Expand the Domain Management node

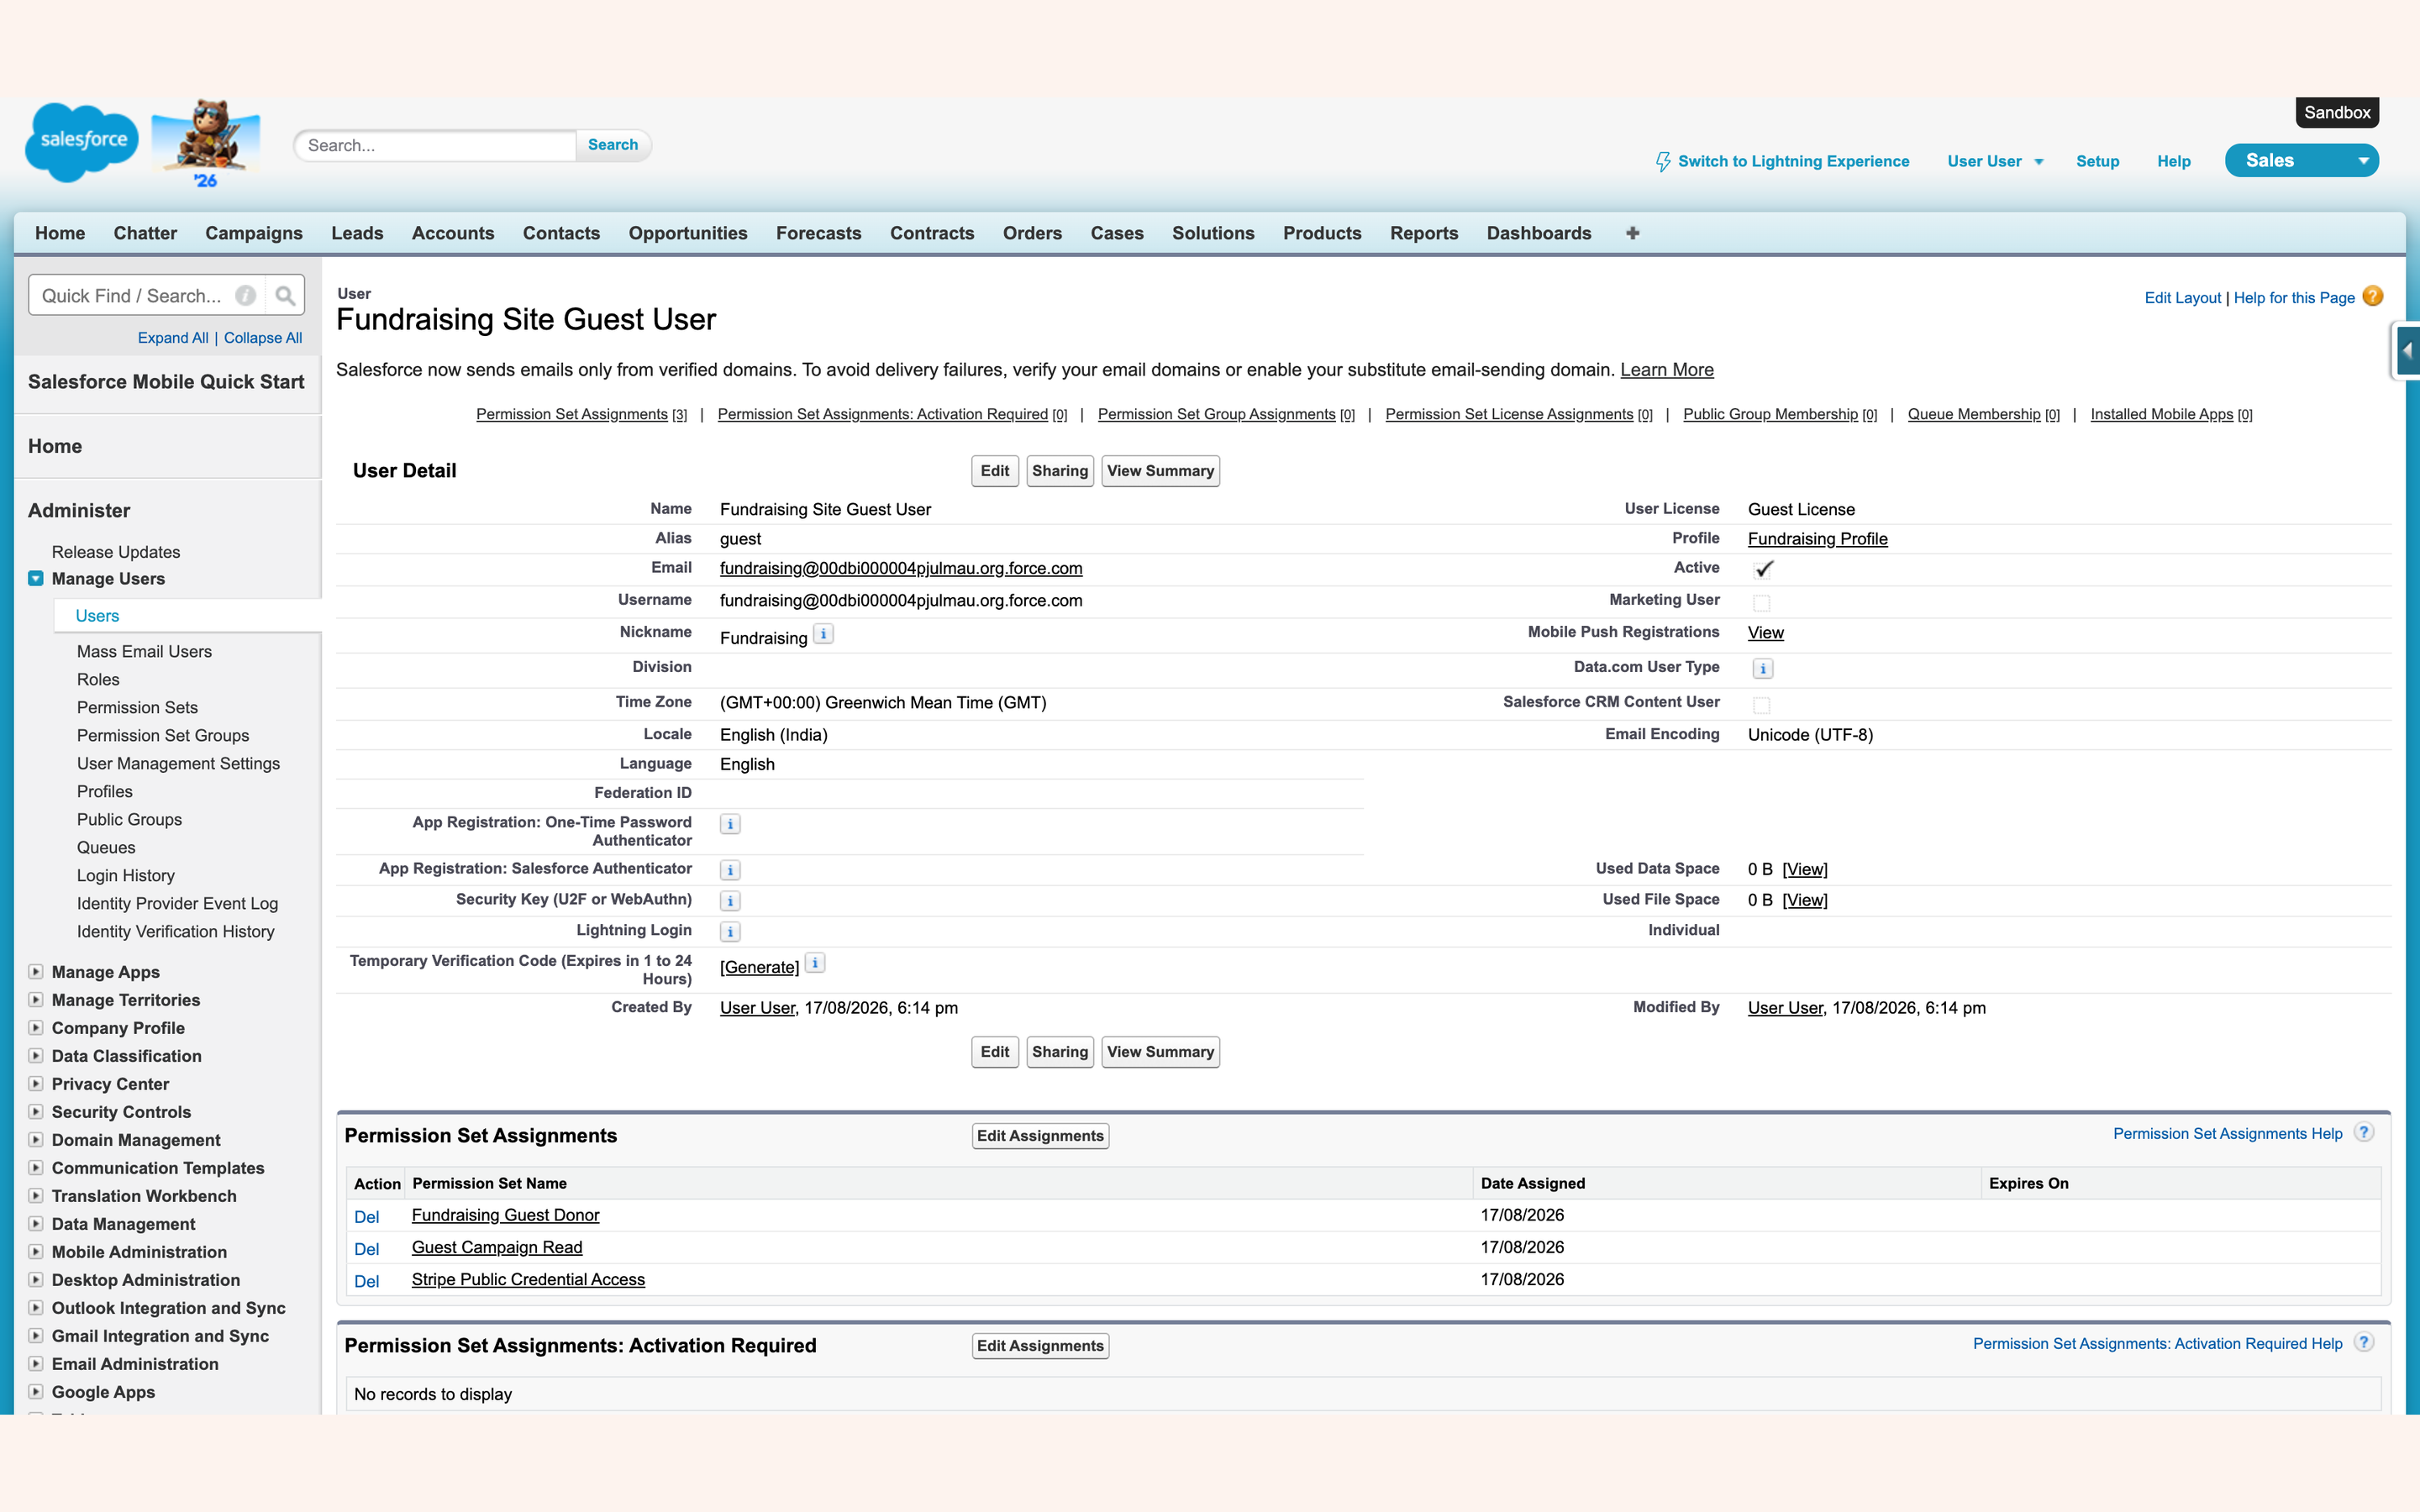(x=36, y=1139)
